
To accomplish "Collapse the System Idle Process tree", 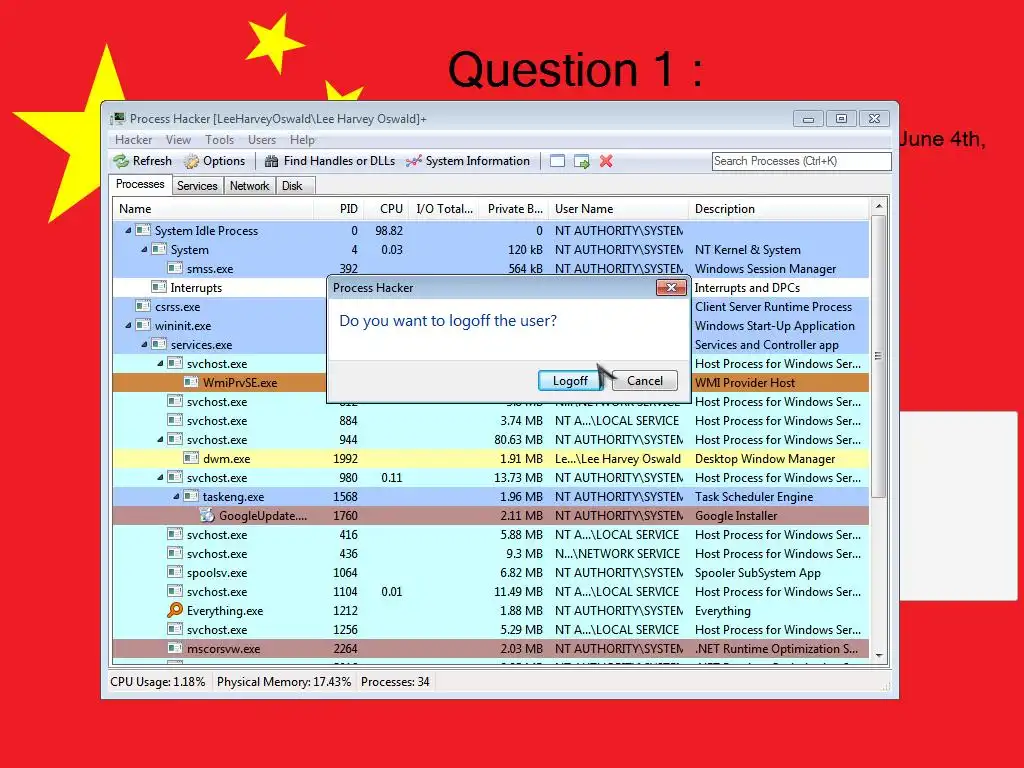I will click(x=128, y=231).
